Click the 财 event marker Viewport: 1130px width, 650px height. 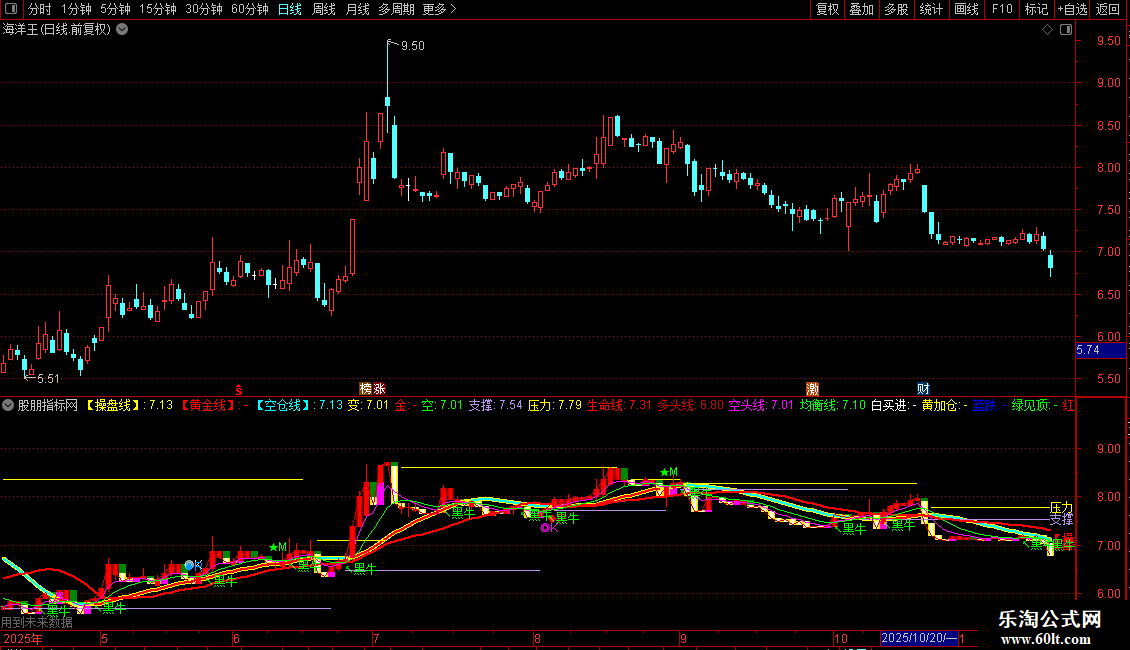coord(923,389)
